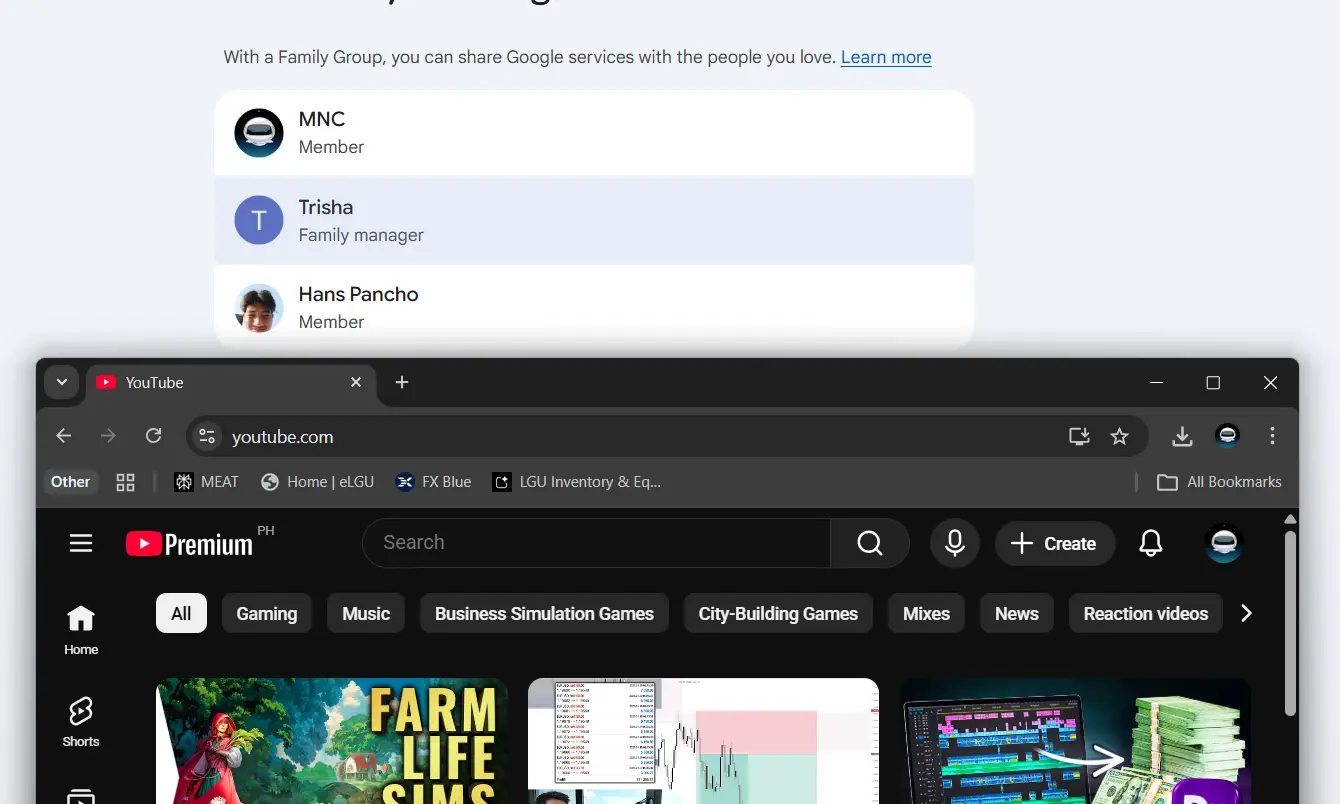The height and width of the screenshot is (804, 1340).
Task: Open Chrome three-dot menu
Action: (1272, 436)
